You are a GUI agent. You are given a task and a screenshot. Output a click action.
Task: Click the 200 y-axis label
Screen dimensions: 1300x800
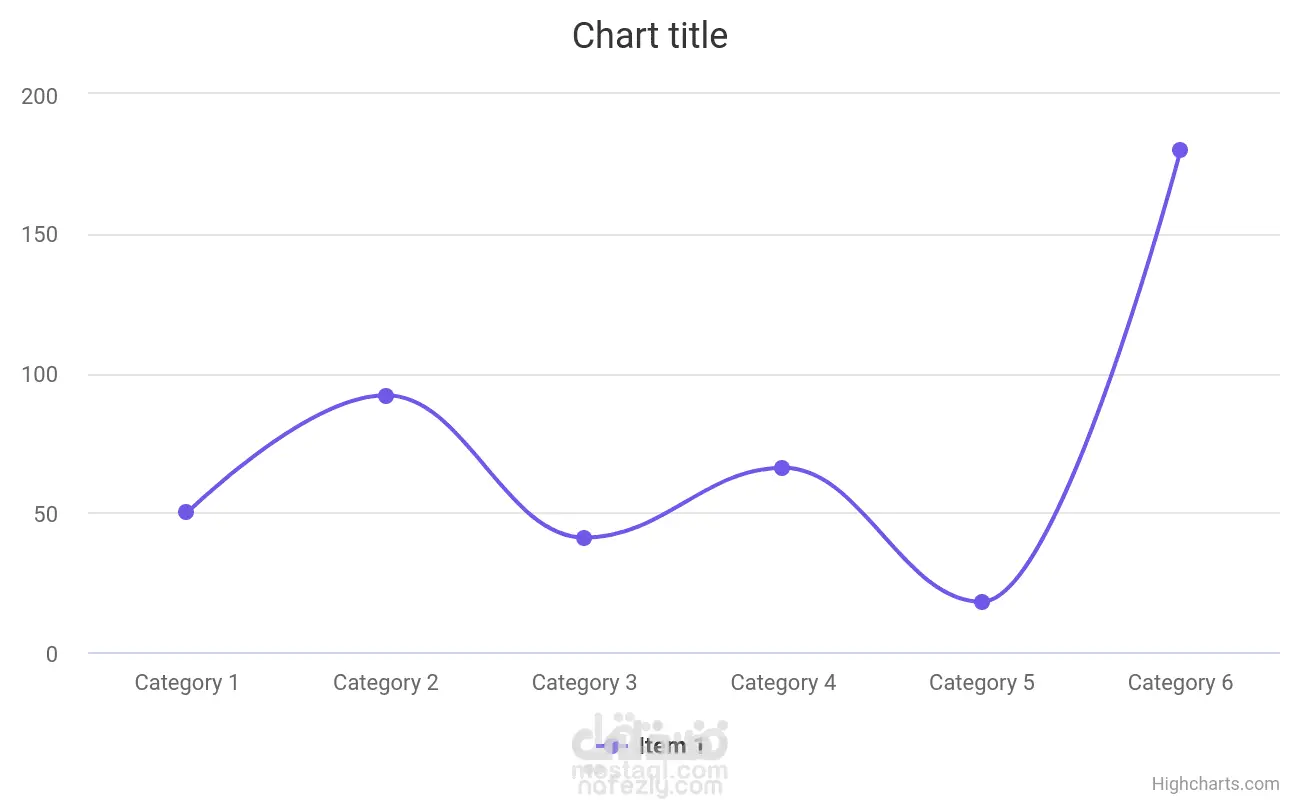[x=40, y=96]
